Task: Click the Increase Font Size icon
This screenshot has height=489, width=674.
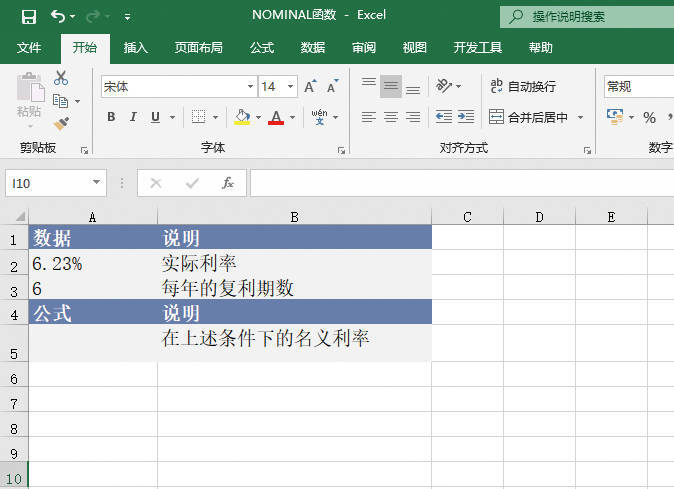Action: tap(311, 87)
